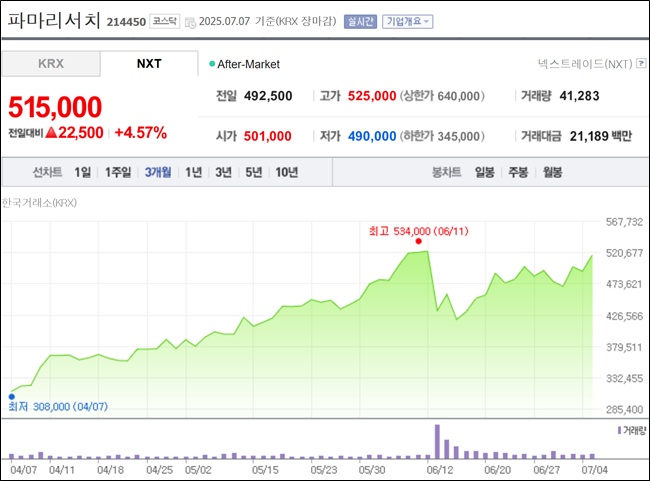Click current price 515,000
This screenshot has height=481, width=650.
click(x=55, y=107)
